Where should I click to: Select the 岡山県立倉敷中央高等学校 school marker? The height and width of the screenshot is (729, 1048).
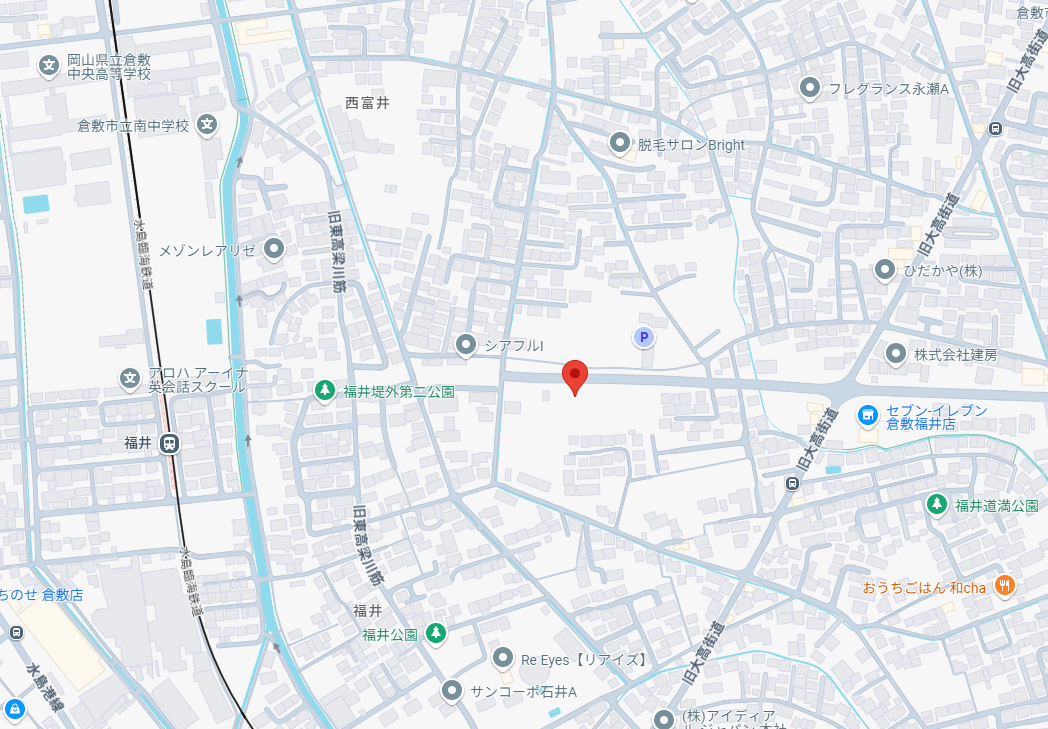click(48, 66)
